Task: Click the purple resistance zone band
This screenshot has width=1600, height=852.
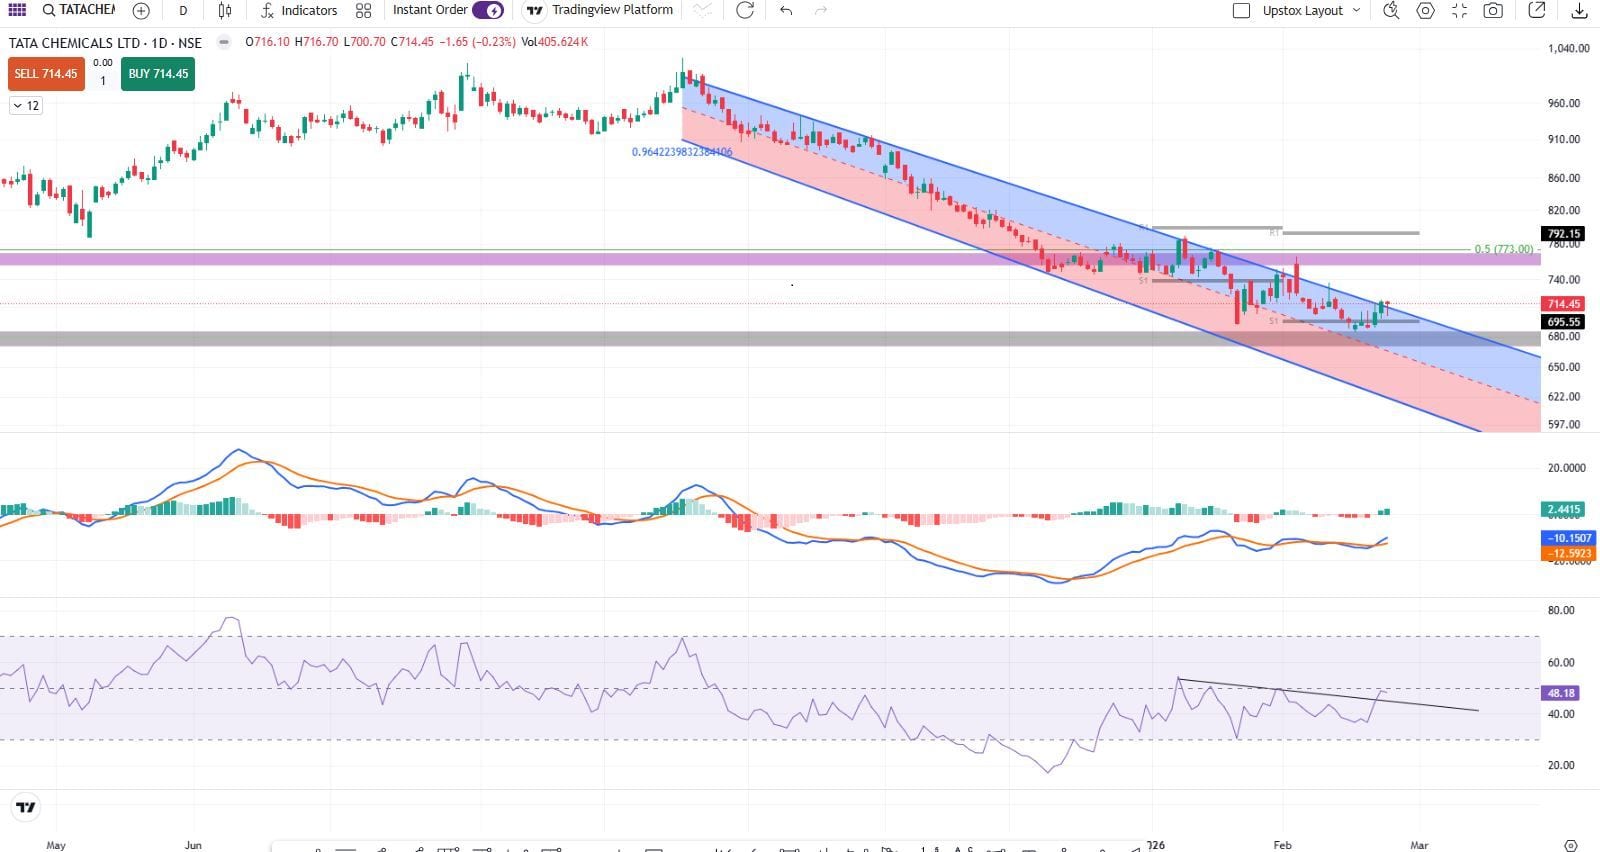Action: (x=770, y=259)
